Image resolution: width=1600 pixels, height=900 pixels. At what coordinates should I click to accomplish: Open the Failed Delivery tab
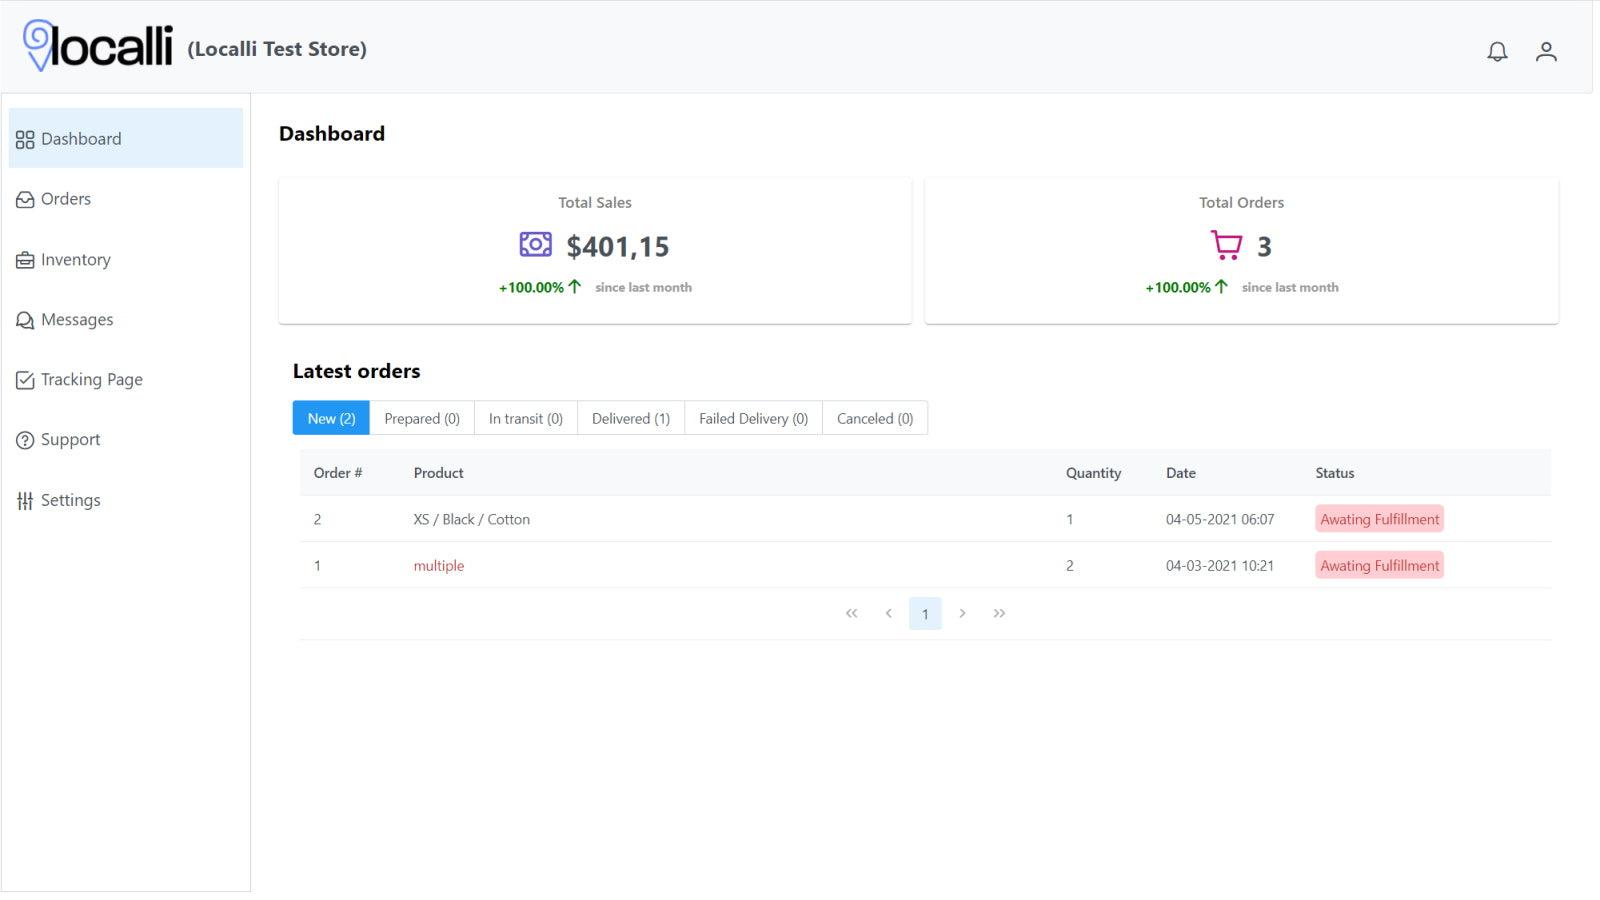752,418
